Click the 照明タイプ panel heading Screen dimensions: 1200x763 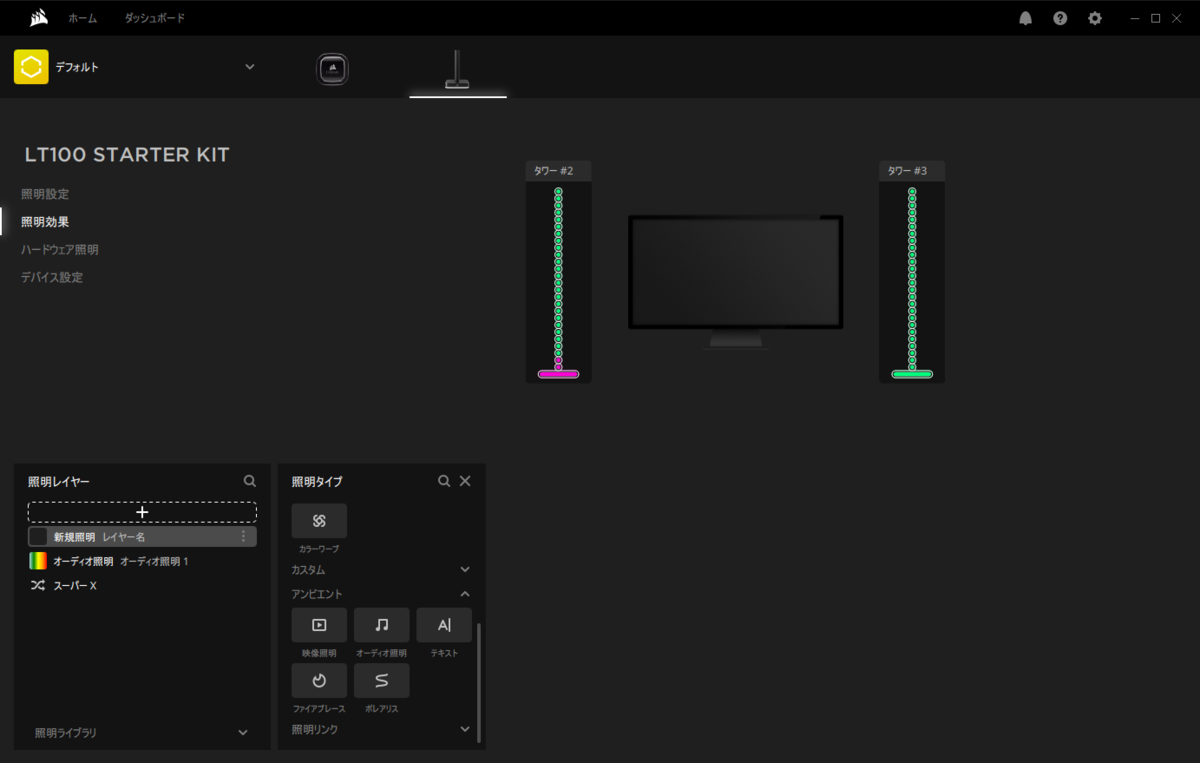(317, 482)
